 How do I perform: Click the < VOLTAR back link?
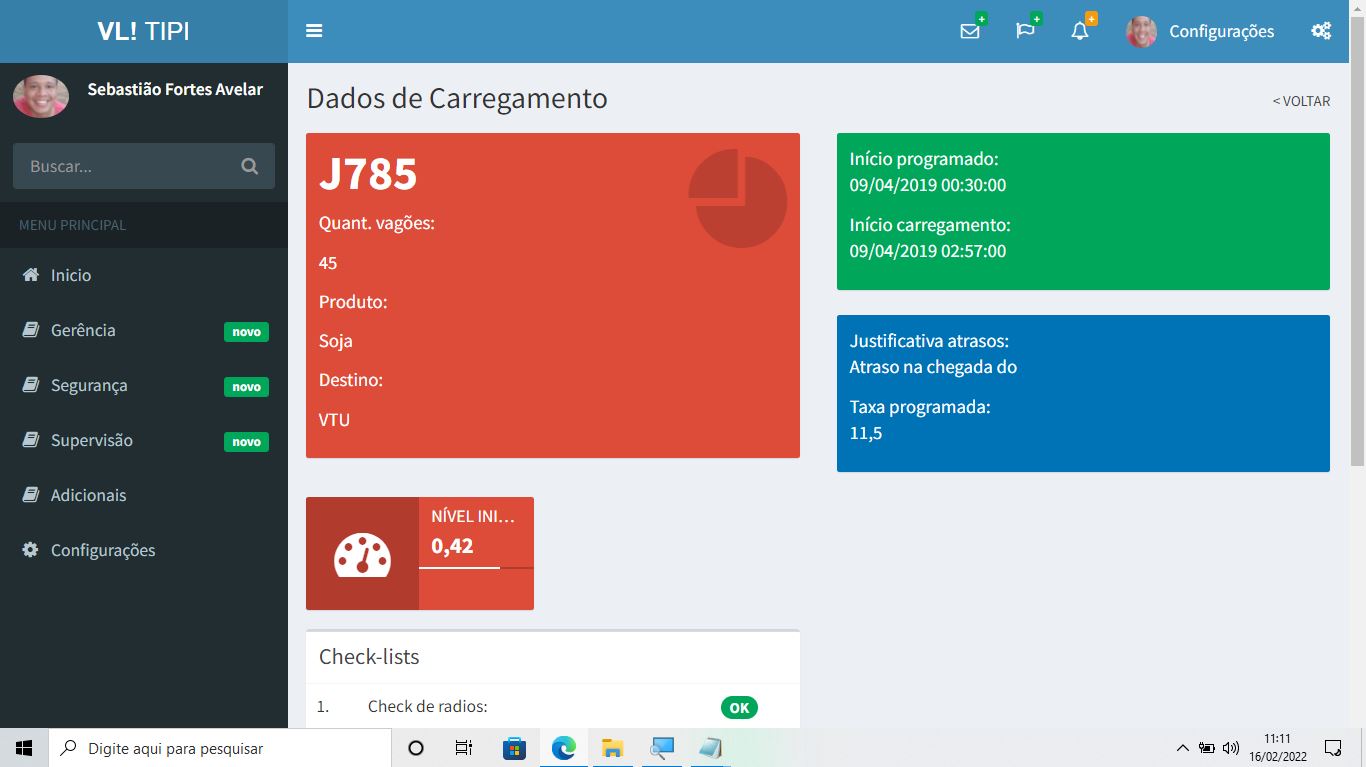(x=1301, y=101)
